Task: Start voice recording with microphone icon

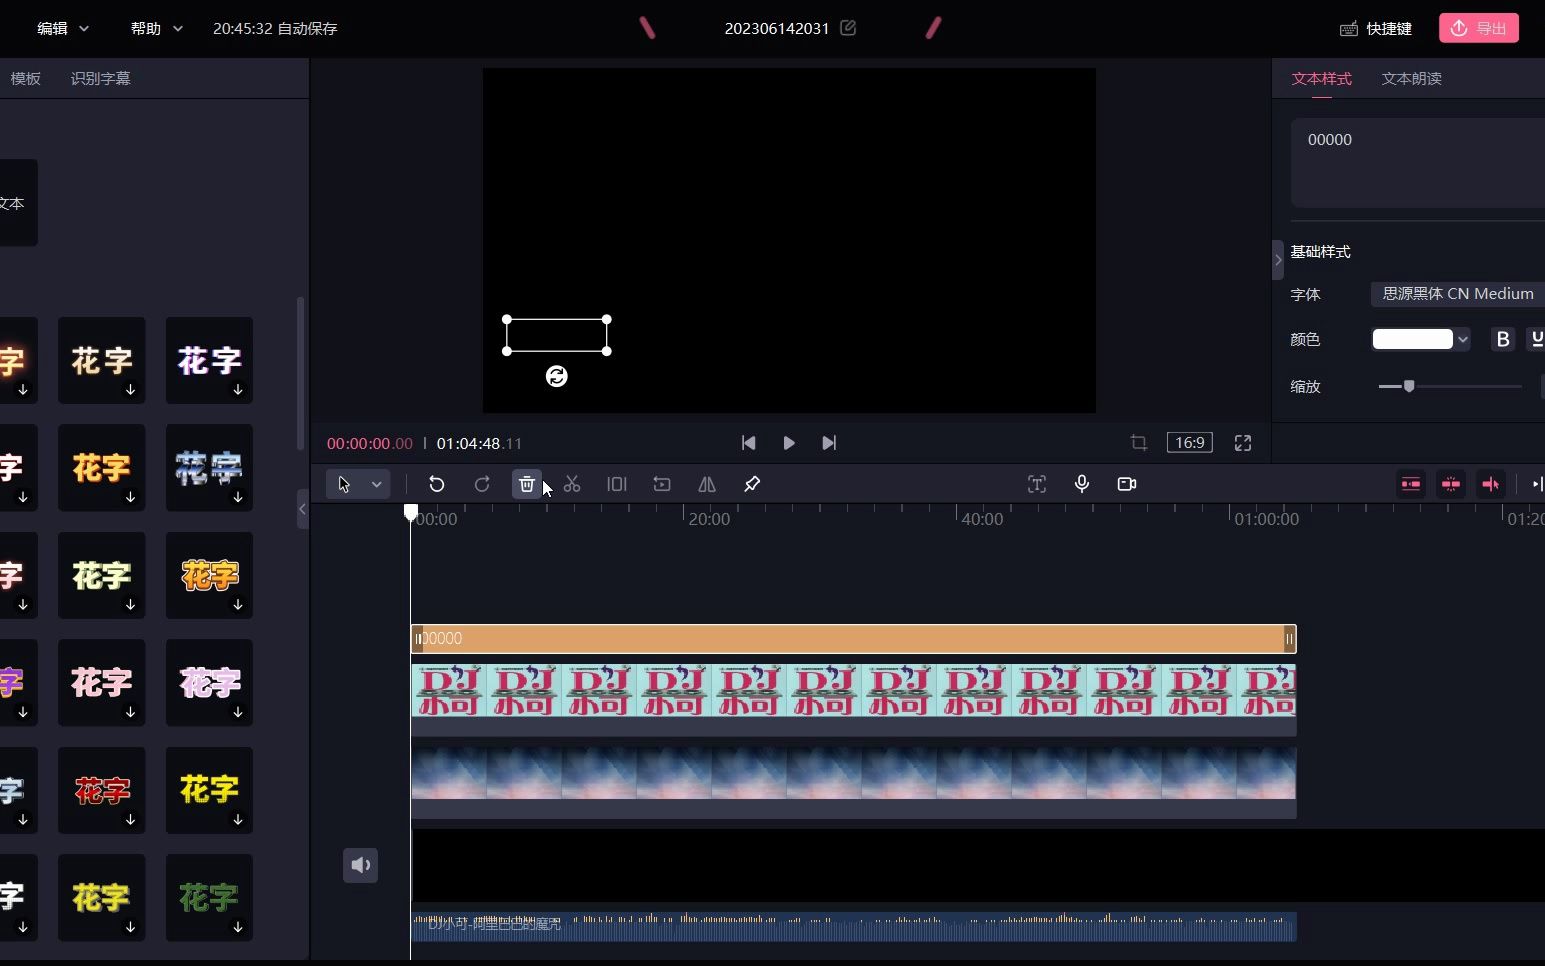Action: [x=1082, y=484]
